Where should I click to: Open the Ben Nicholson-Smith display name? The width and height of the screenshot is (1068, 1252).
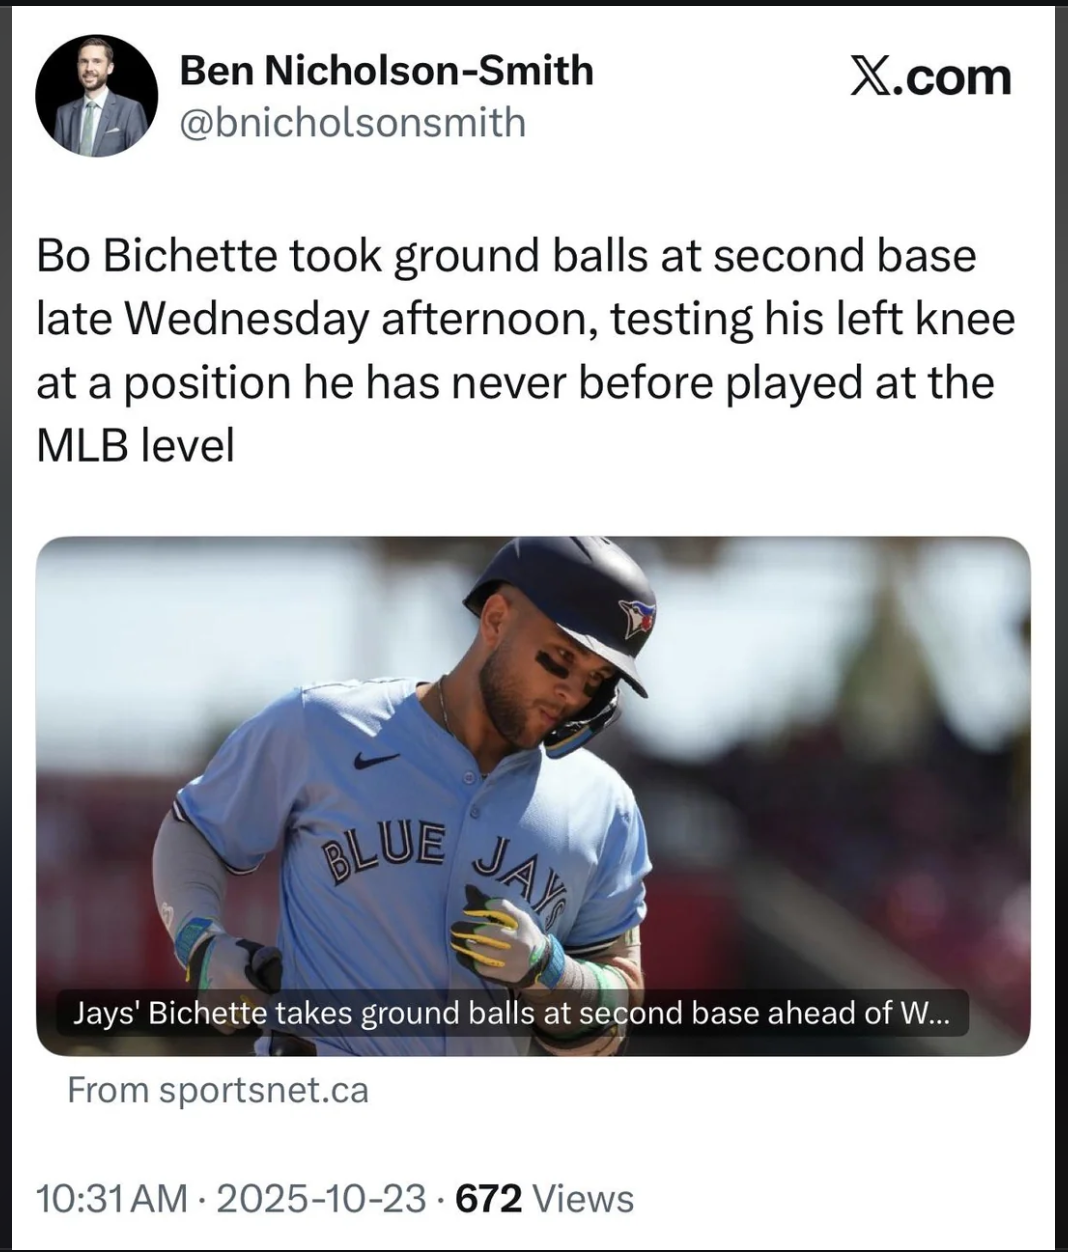386,70
